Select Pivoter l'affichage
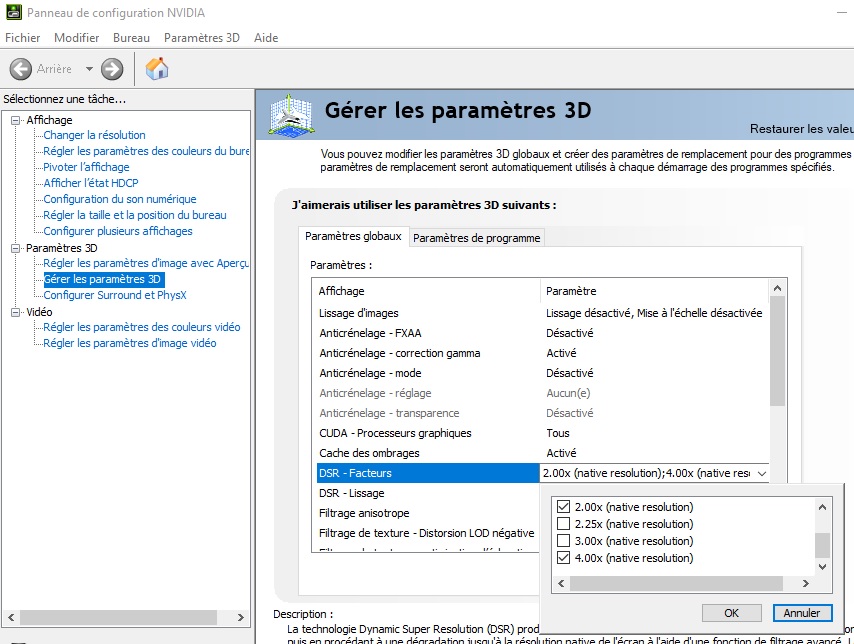The width and height of the screenshot is (854, 644). tap(86, 167)
